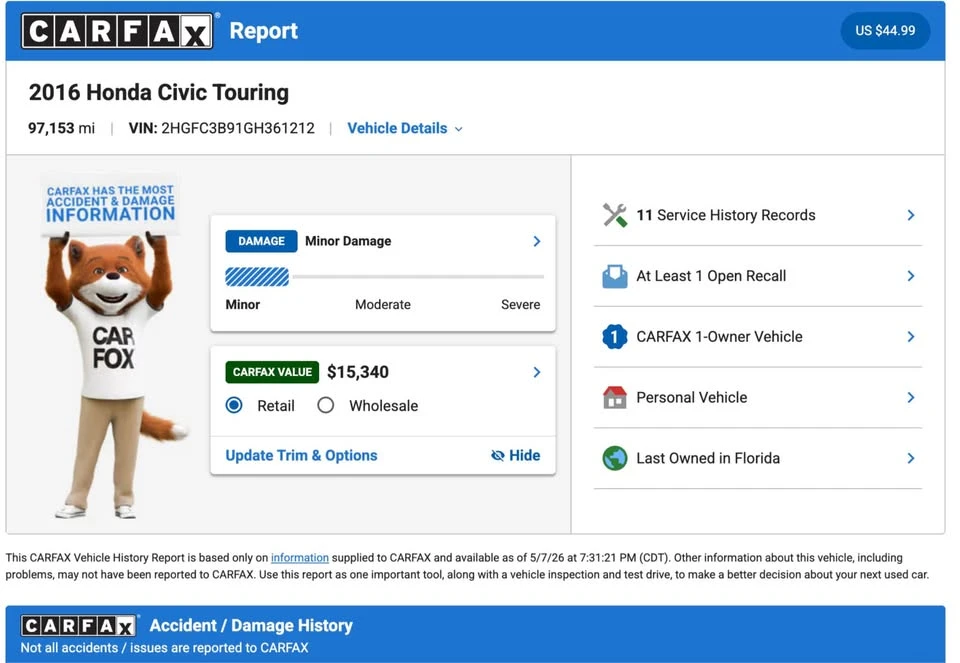Click the CARFAX logo in the header
Image resolution: width=960 pixels, height=663 pixels.
[117, 31]
